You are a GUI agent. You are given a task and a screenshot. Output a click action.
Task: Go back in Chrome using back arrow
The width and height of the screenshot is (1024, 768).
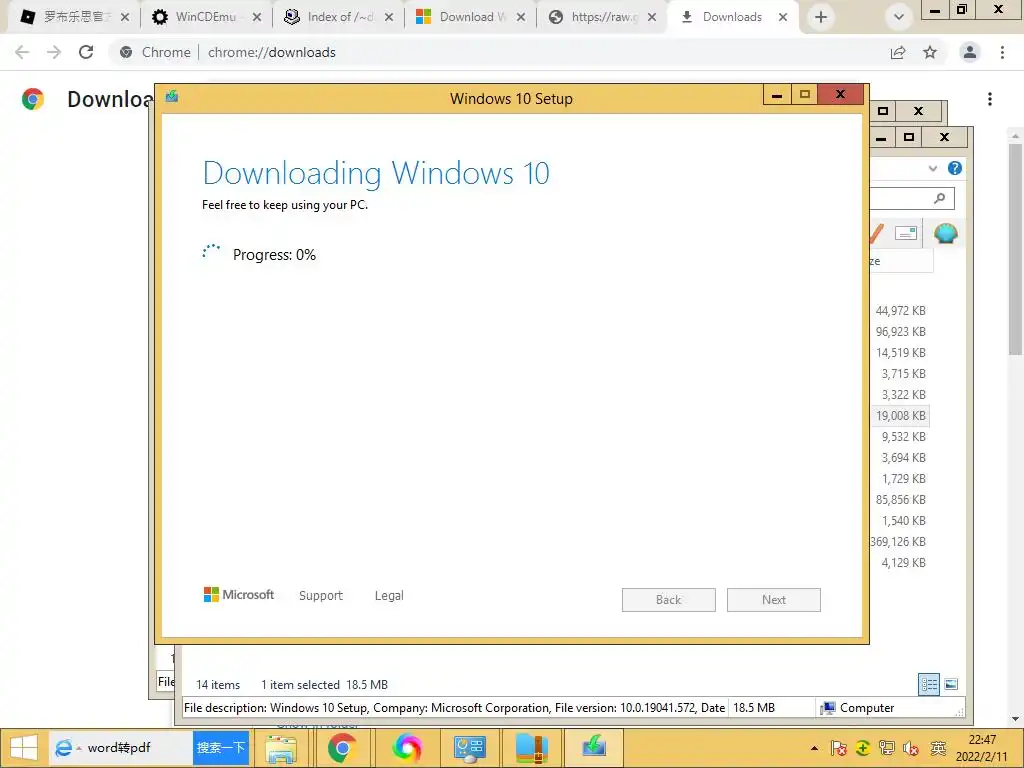pyautogui.click(x=22, y=52)
